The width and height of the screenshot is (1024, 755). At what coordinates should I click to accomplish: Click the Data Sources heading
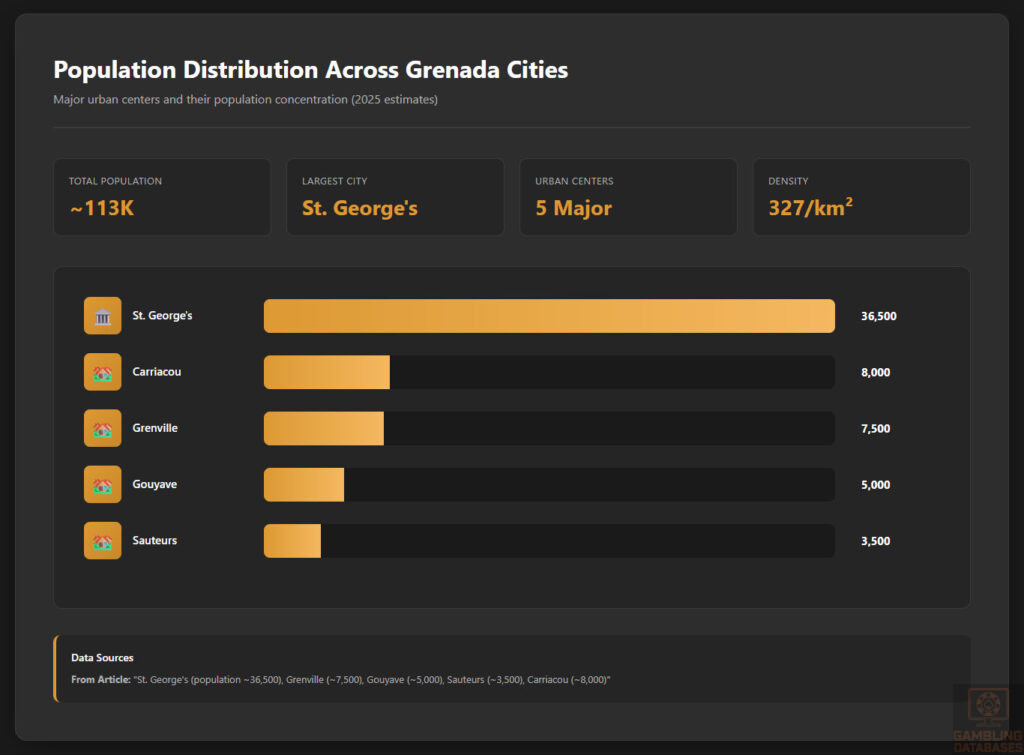point(102,657)
